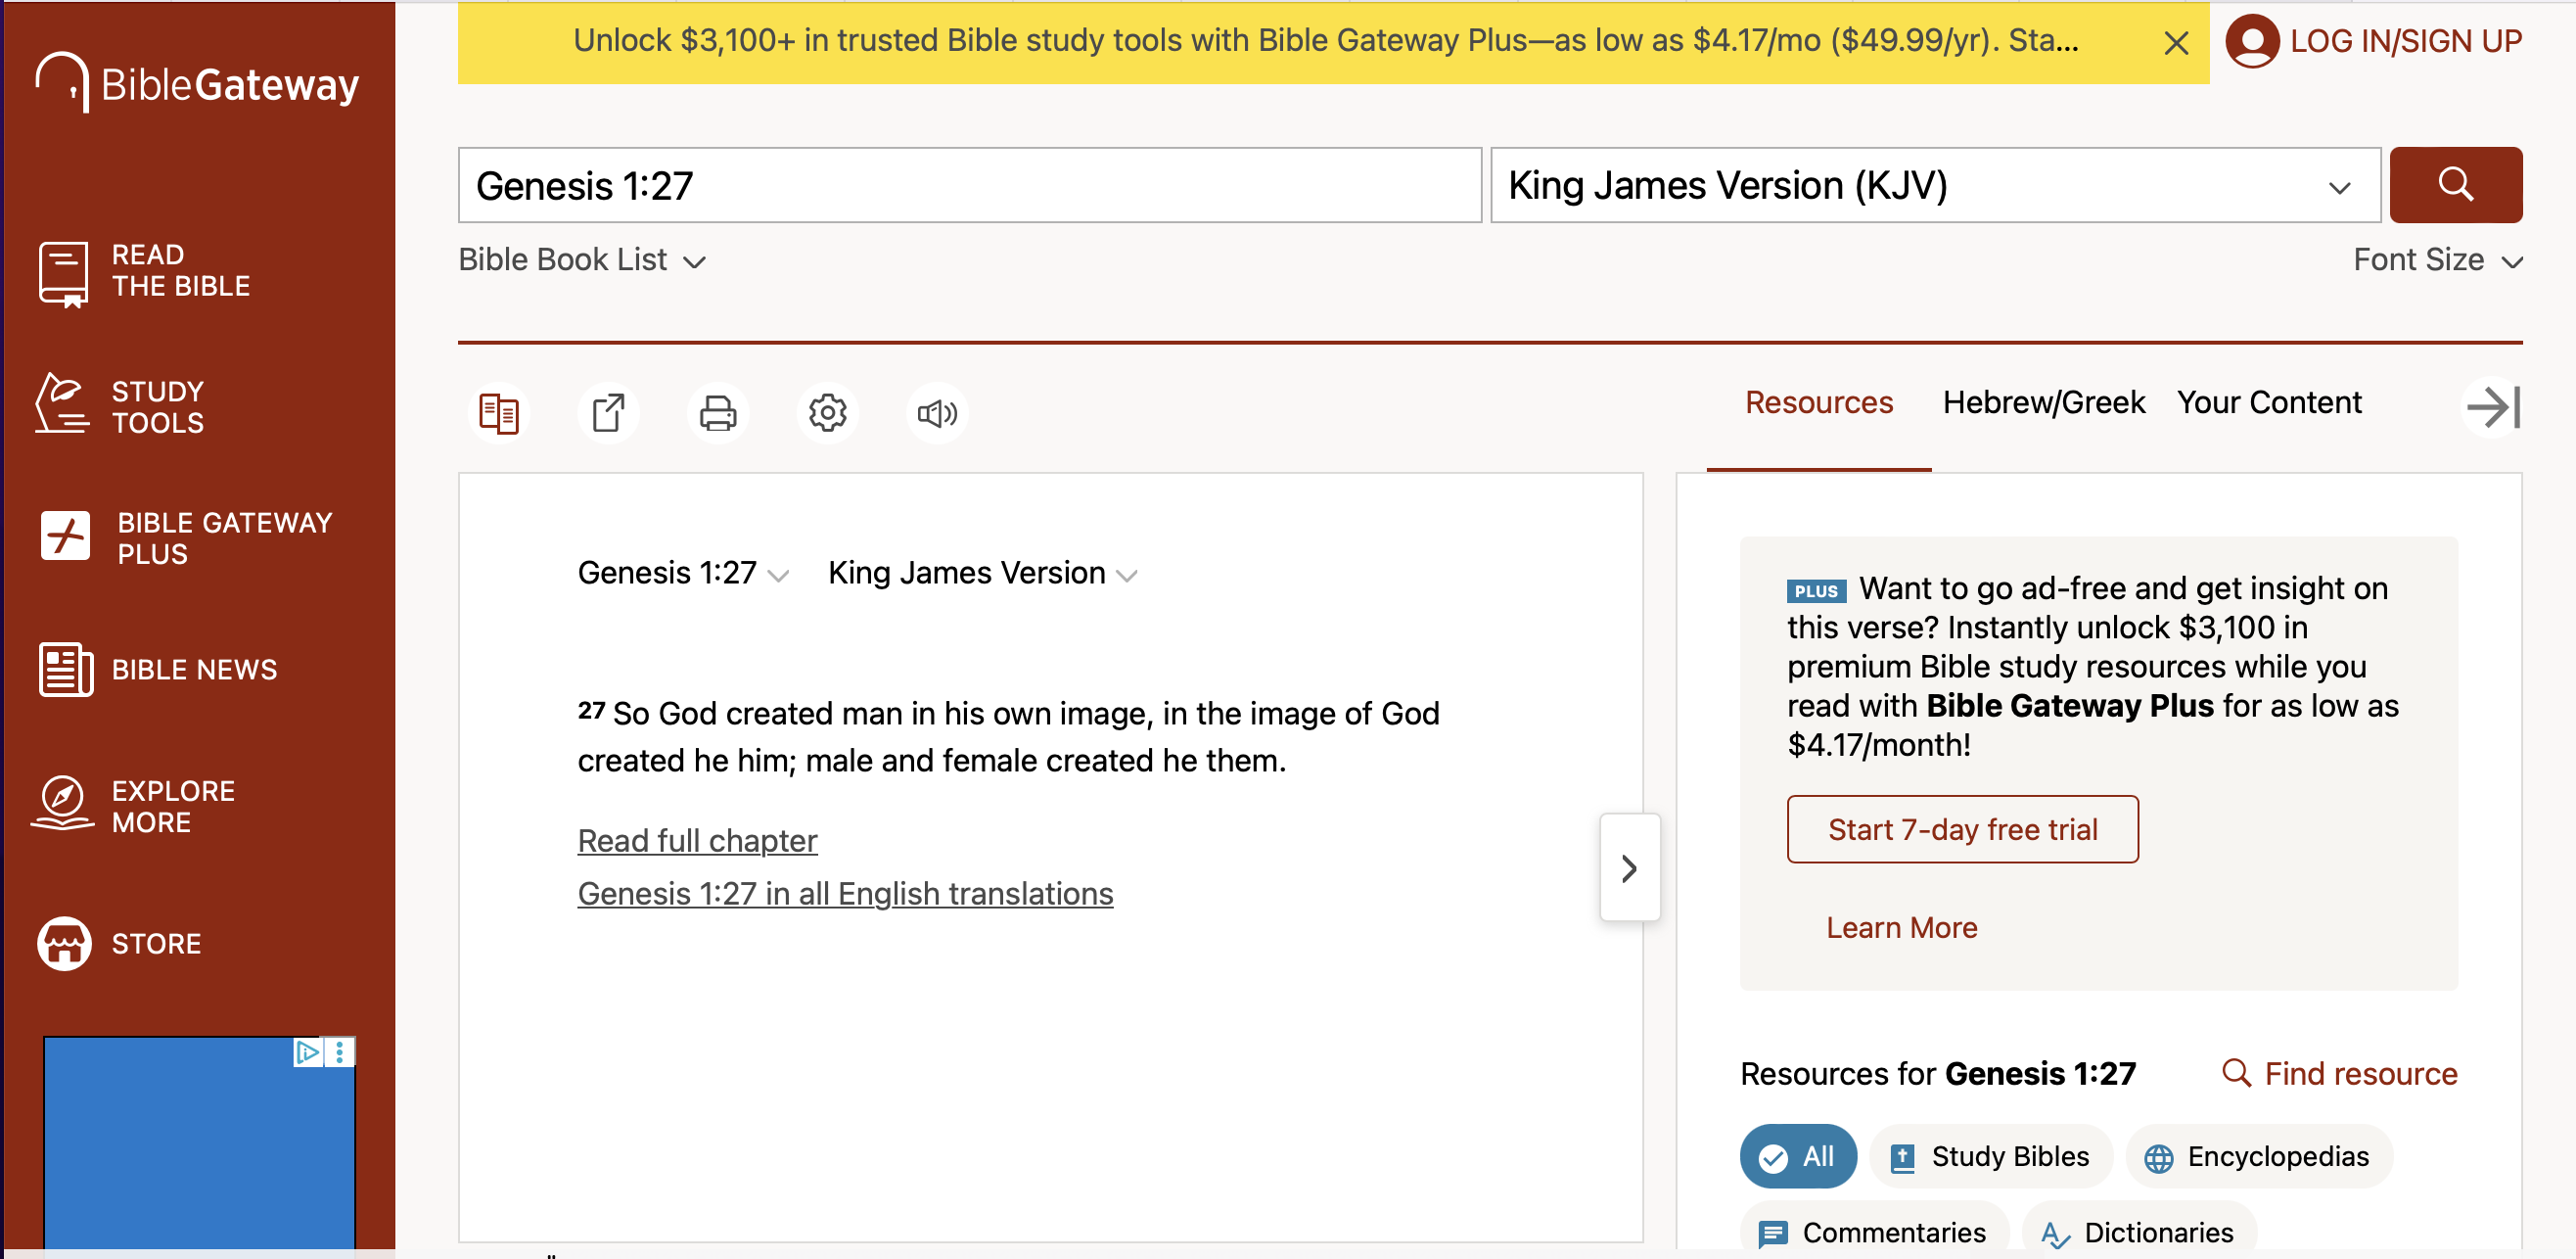Screen dimensions: 2576x1259
Task: Click the Genesis 1:27 search input field
Action: pyautogui.click(x=969, y=186)
